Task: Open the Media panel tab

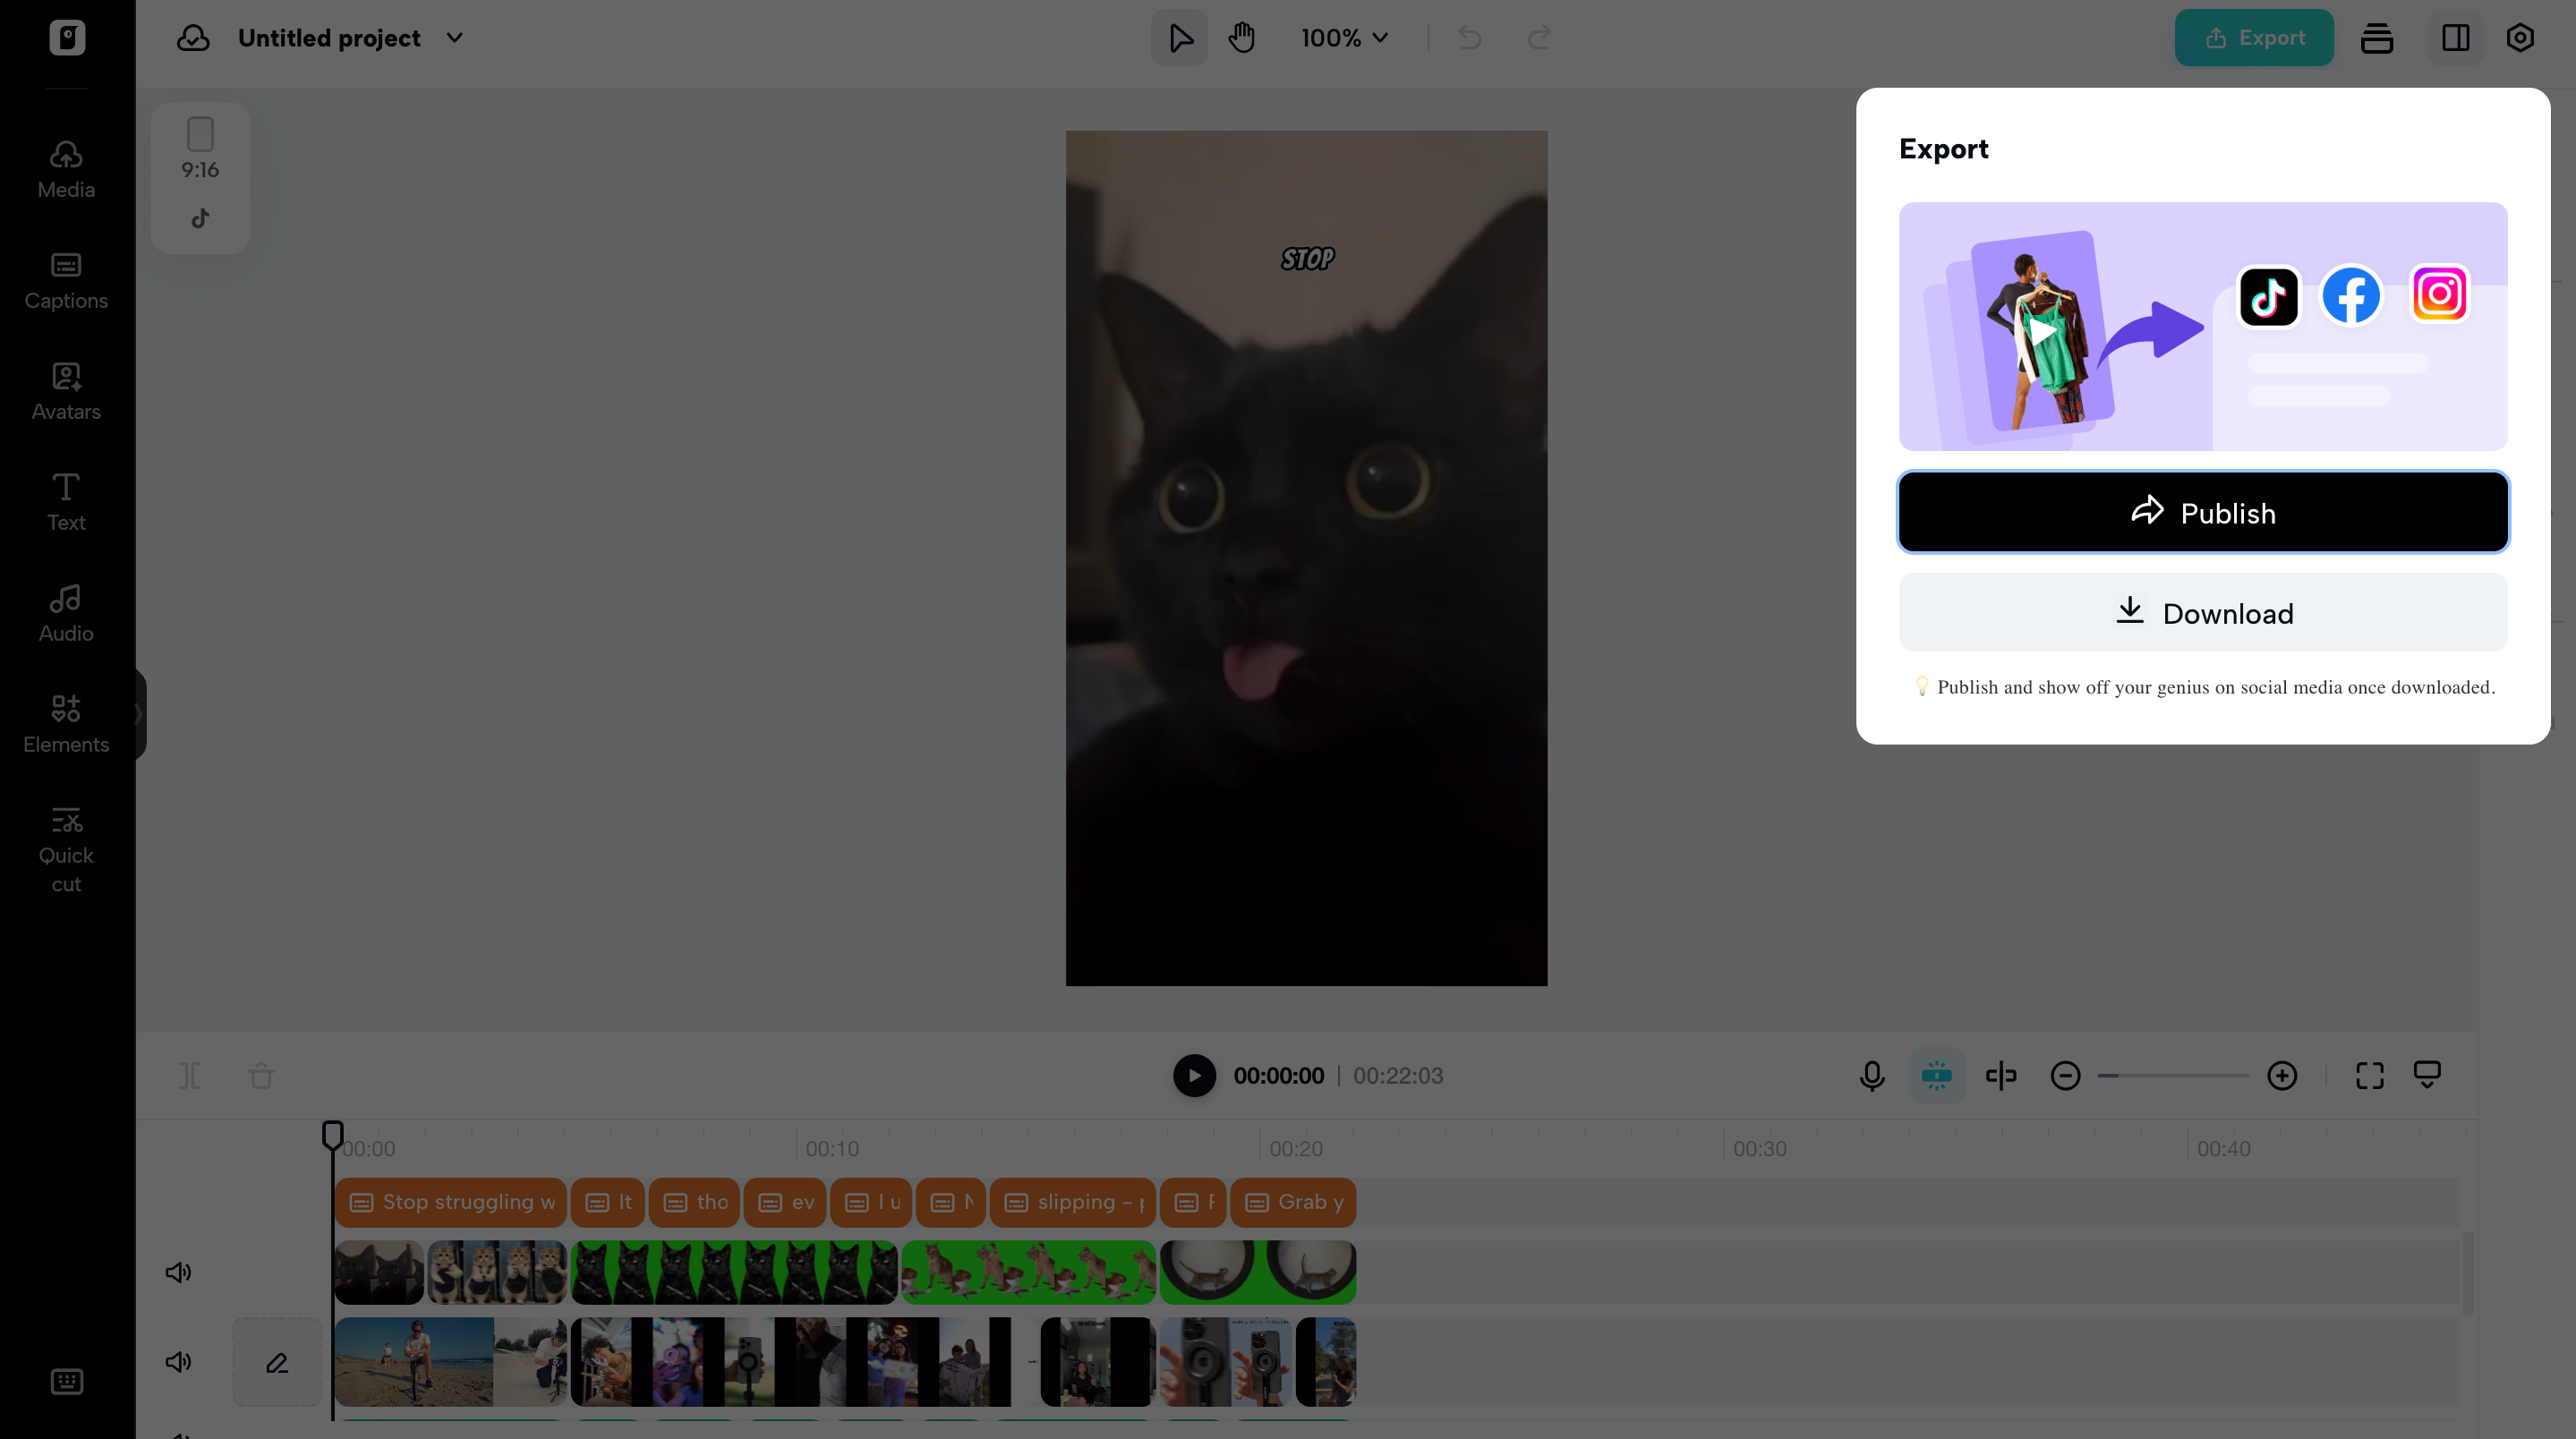Action: (65, 170)
